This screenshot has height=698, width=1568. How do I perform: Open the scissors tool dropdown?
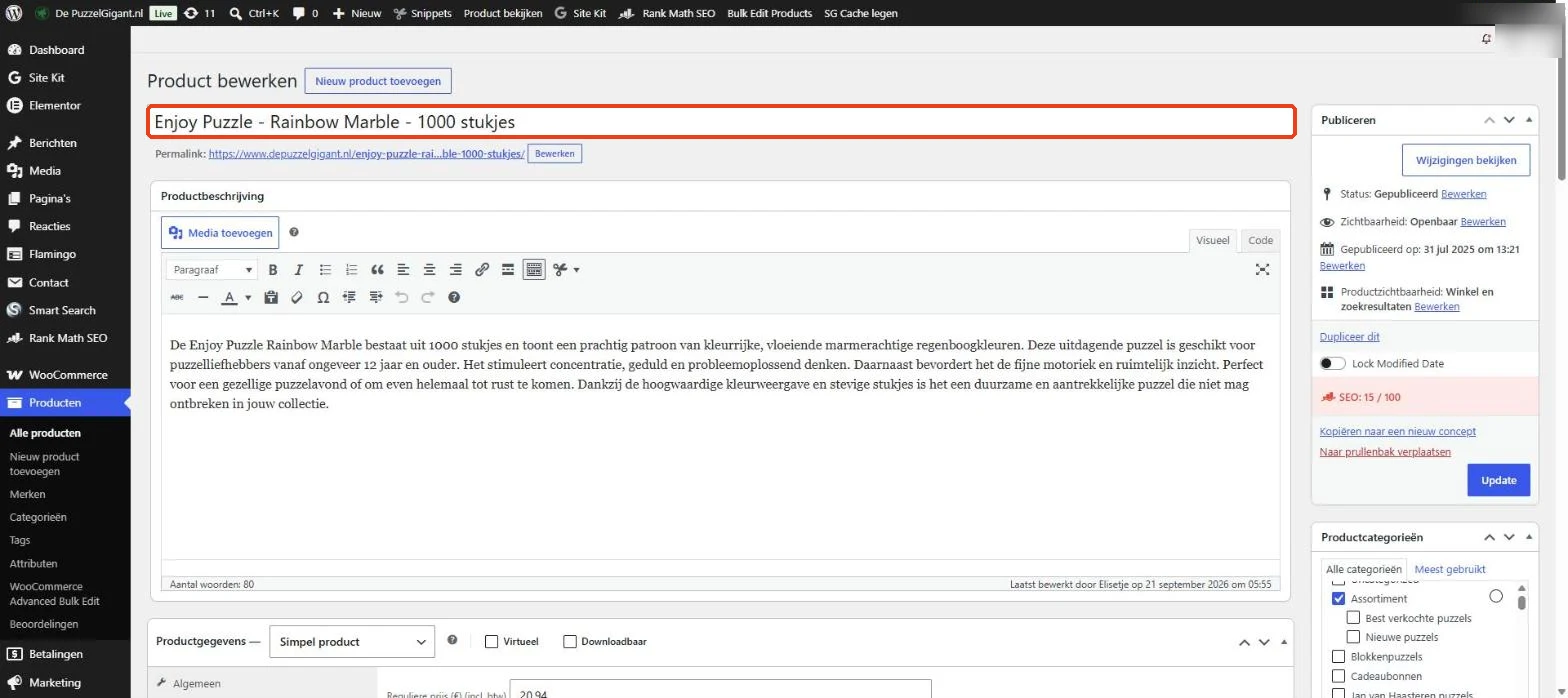576,270
